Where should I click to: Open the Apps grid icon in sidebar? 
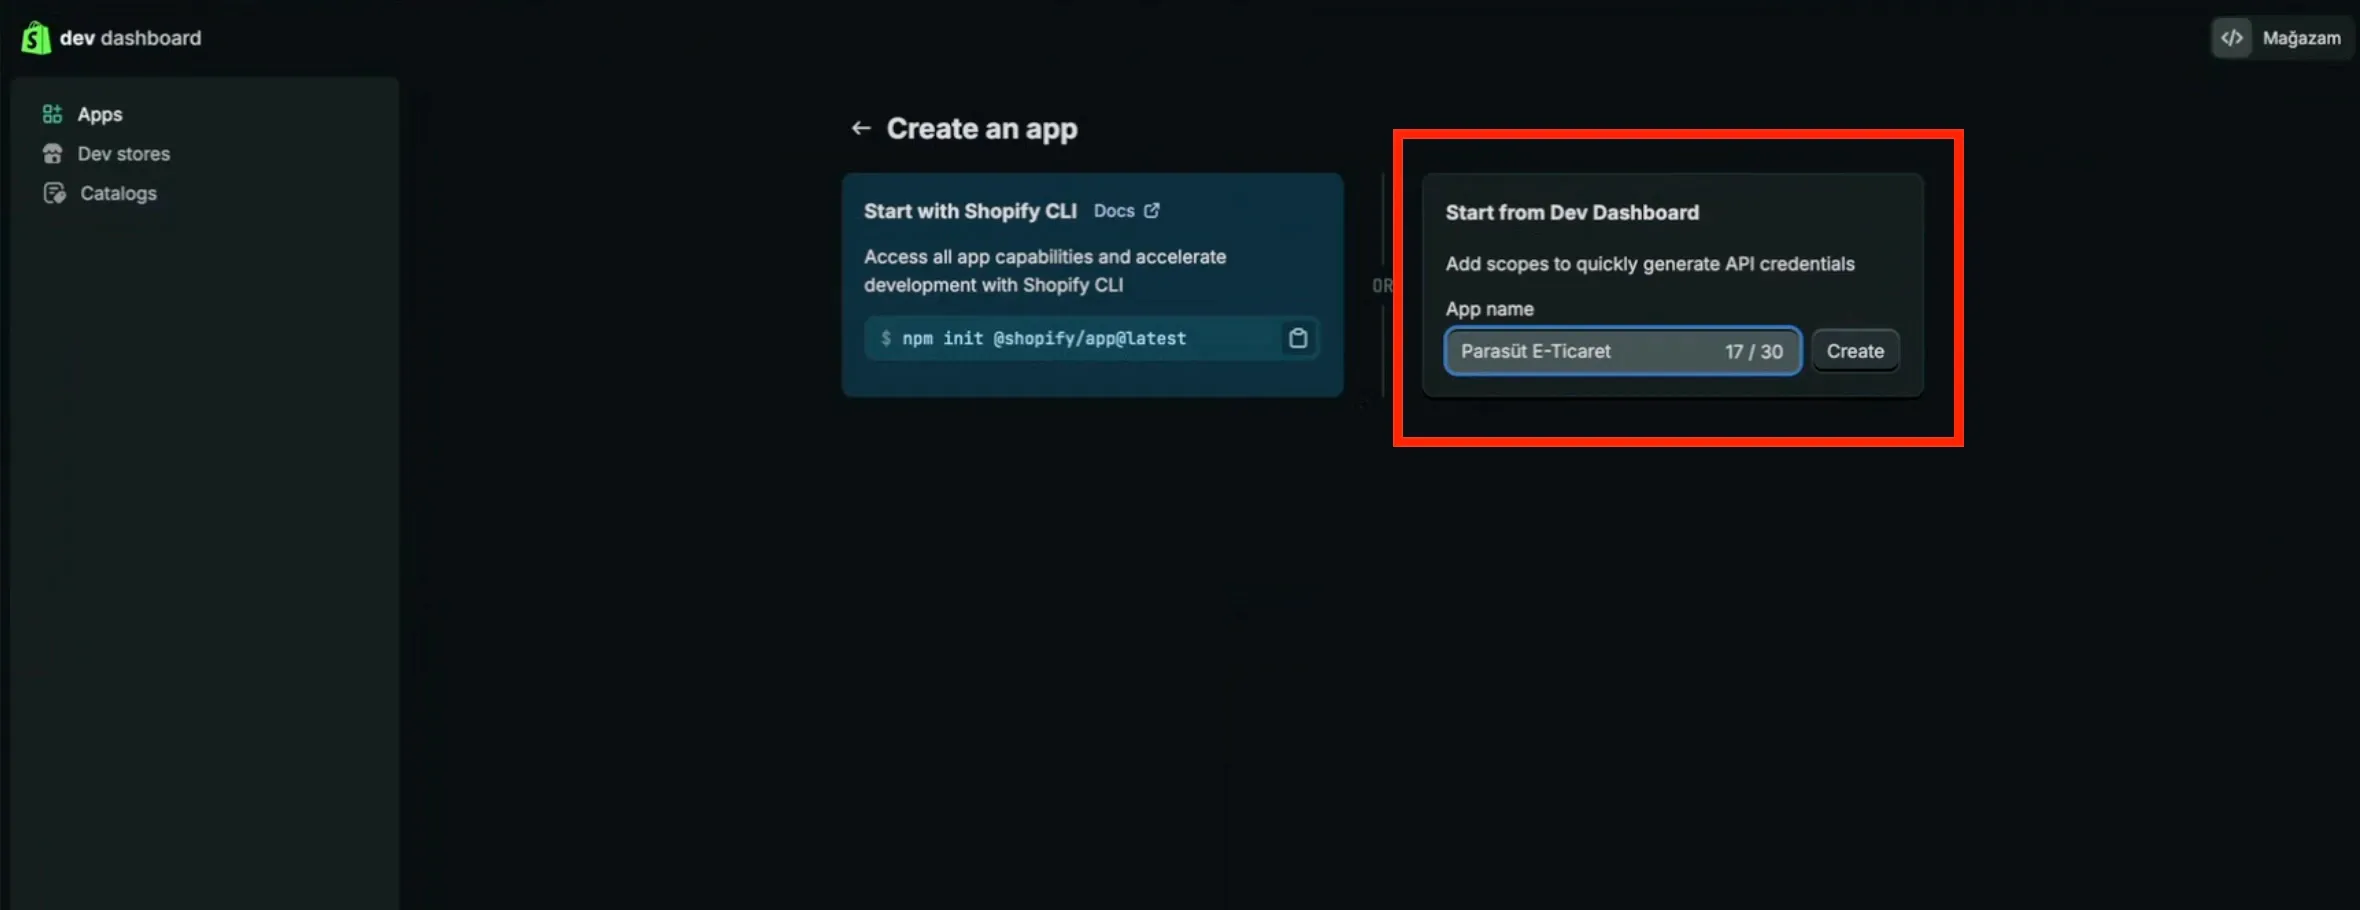[x=52, y=114]
